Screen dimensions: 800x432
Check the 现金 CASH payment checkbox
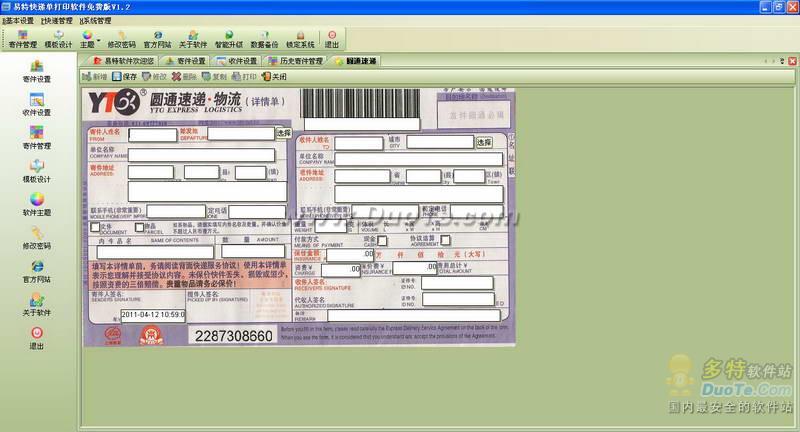click(x=382, y=240)
